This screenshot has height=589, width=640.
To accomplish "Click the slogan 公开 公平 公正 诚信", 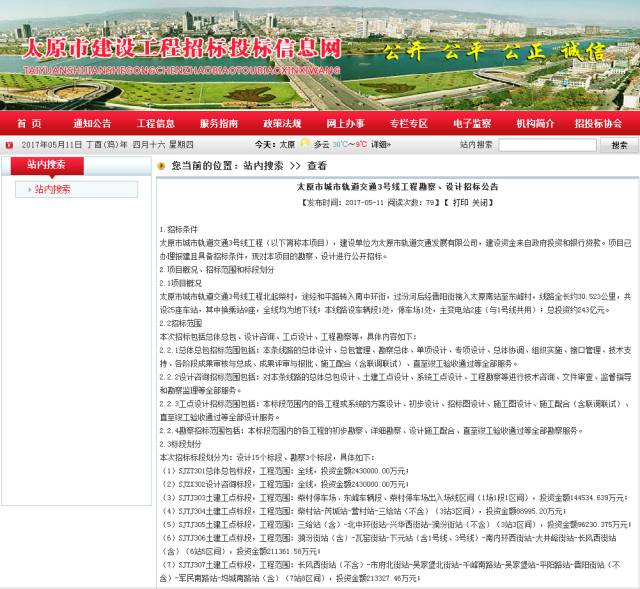I will coord(494,51).
